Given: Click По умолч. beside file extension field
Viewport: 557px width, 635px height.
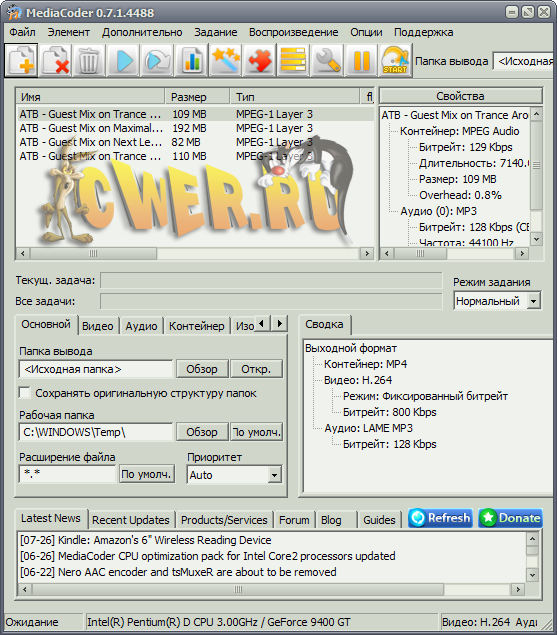Looking at the screenshot, I should coord(147,474).
